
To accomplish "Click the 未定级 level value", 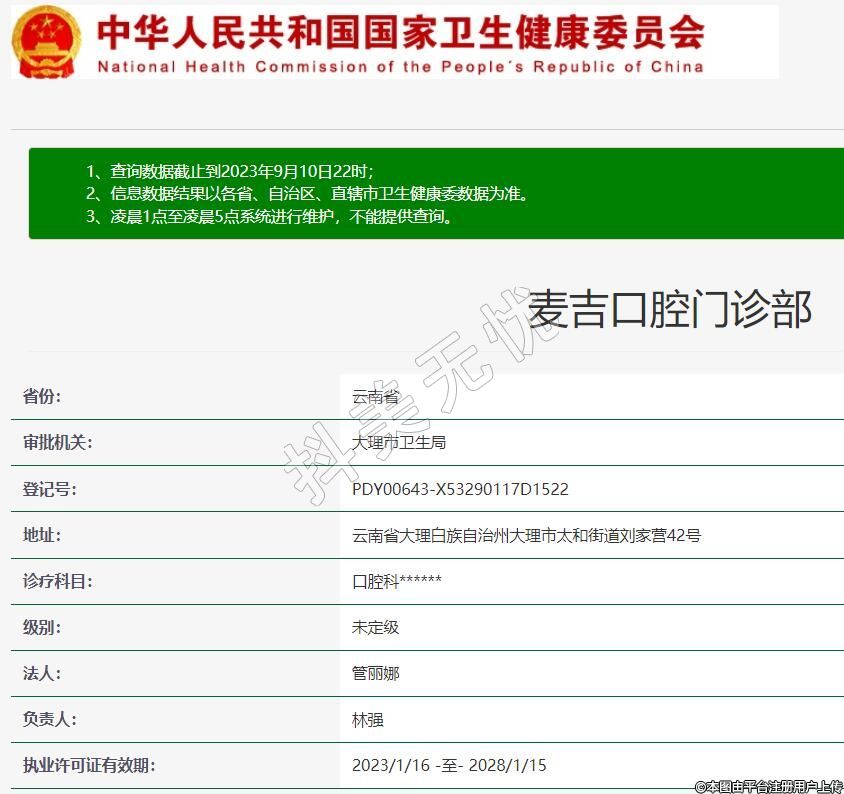I will click(x=375, y=627).
